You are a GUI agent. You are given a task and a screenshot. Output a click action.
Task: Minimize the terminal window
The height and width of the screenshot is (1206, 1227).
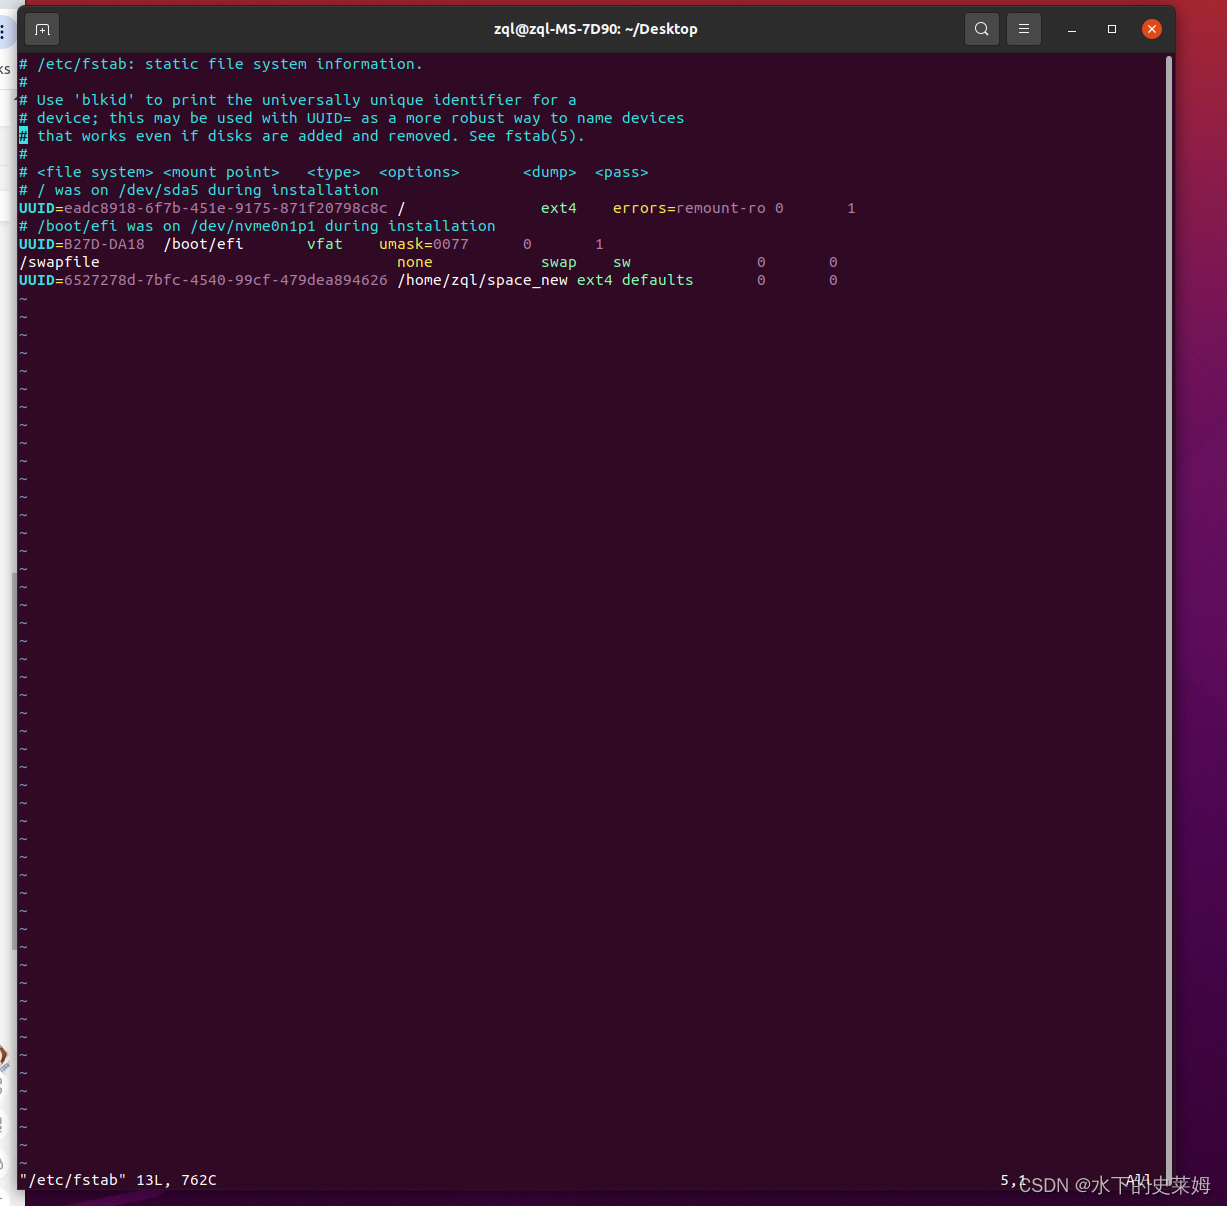pos(1071,30)
